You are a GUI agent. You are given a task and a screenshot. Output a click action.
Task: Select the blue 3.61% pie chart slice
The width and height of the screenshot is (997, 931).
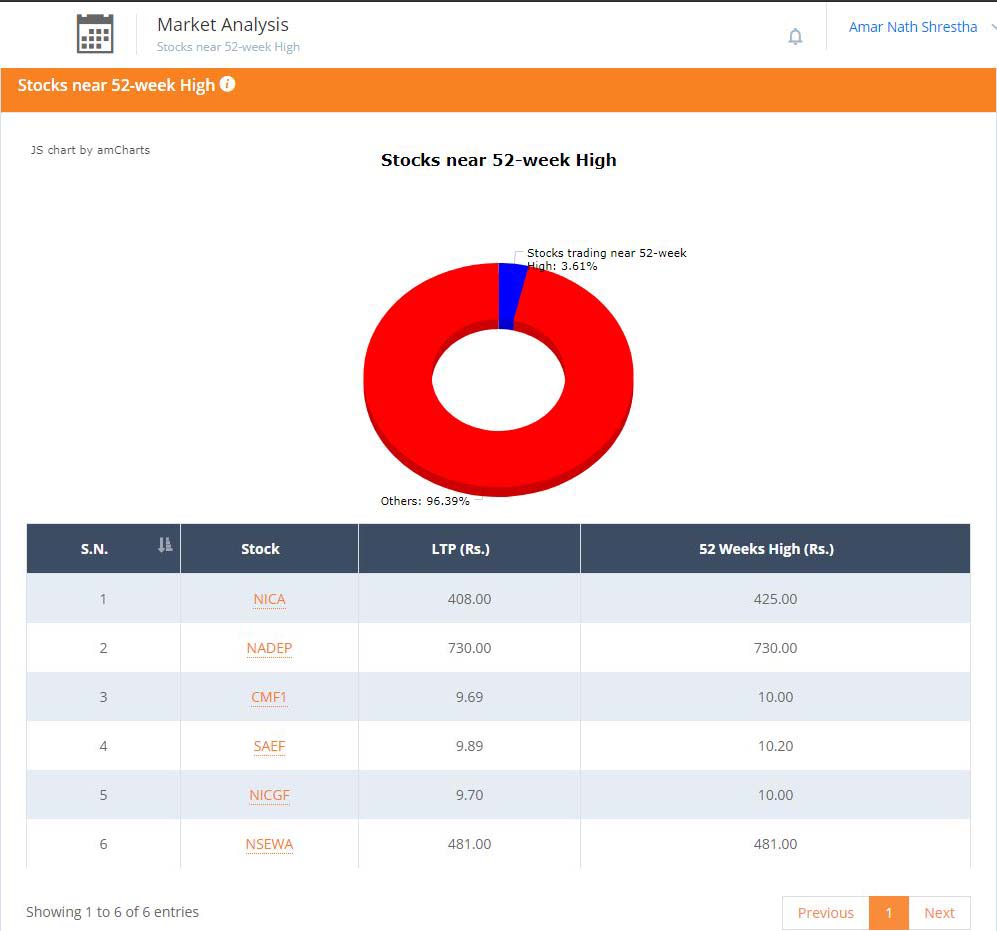(510, 290)
